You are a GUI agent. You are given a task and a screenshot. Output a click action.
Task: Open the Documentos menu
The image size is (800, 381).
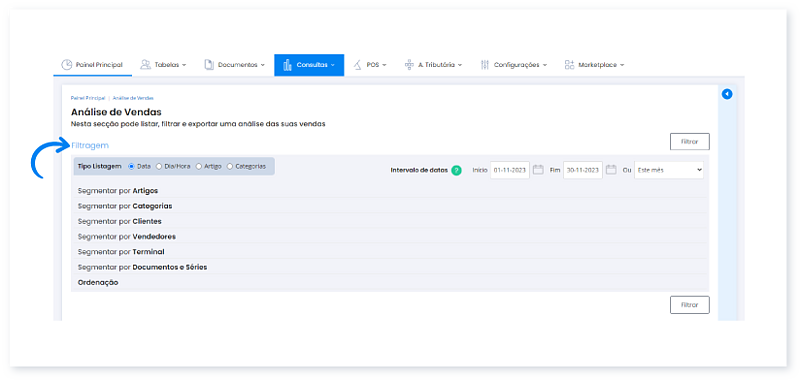pyautogui.click(x=235, y=65)
